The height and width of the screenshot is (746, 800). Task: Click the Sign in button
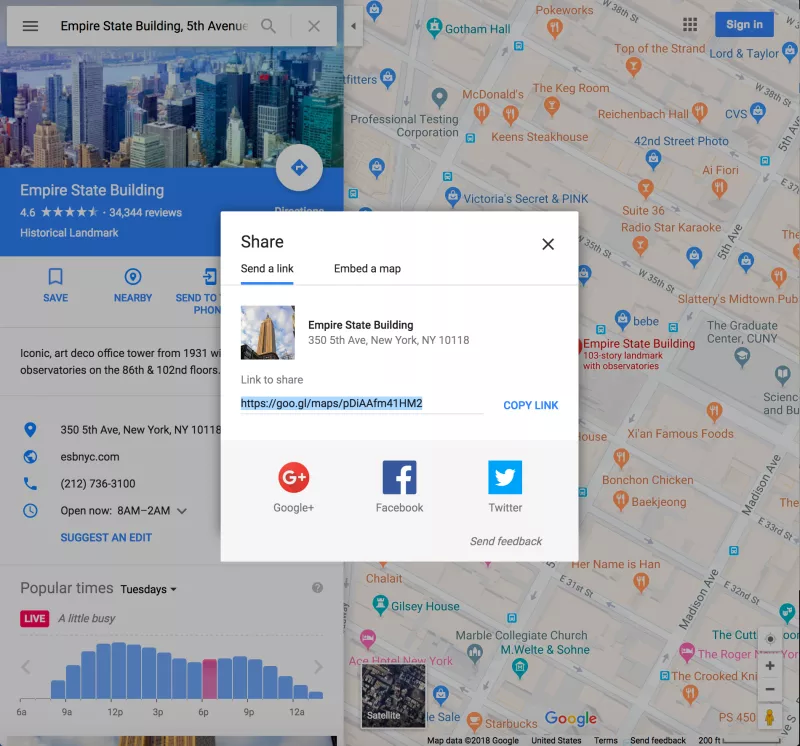coord(744,25)
